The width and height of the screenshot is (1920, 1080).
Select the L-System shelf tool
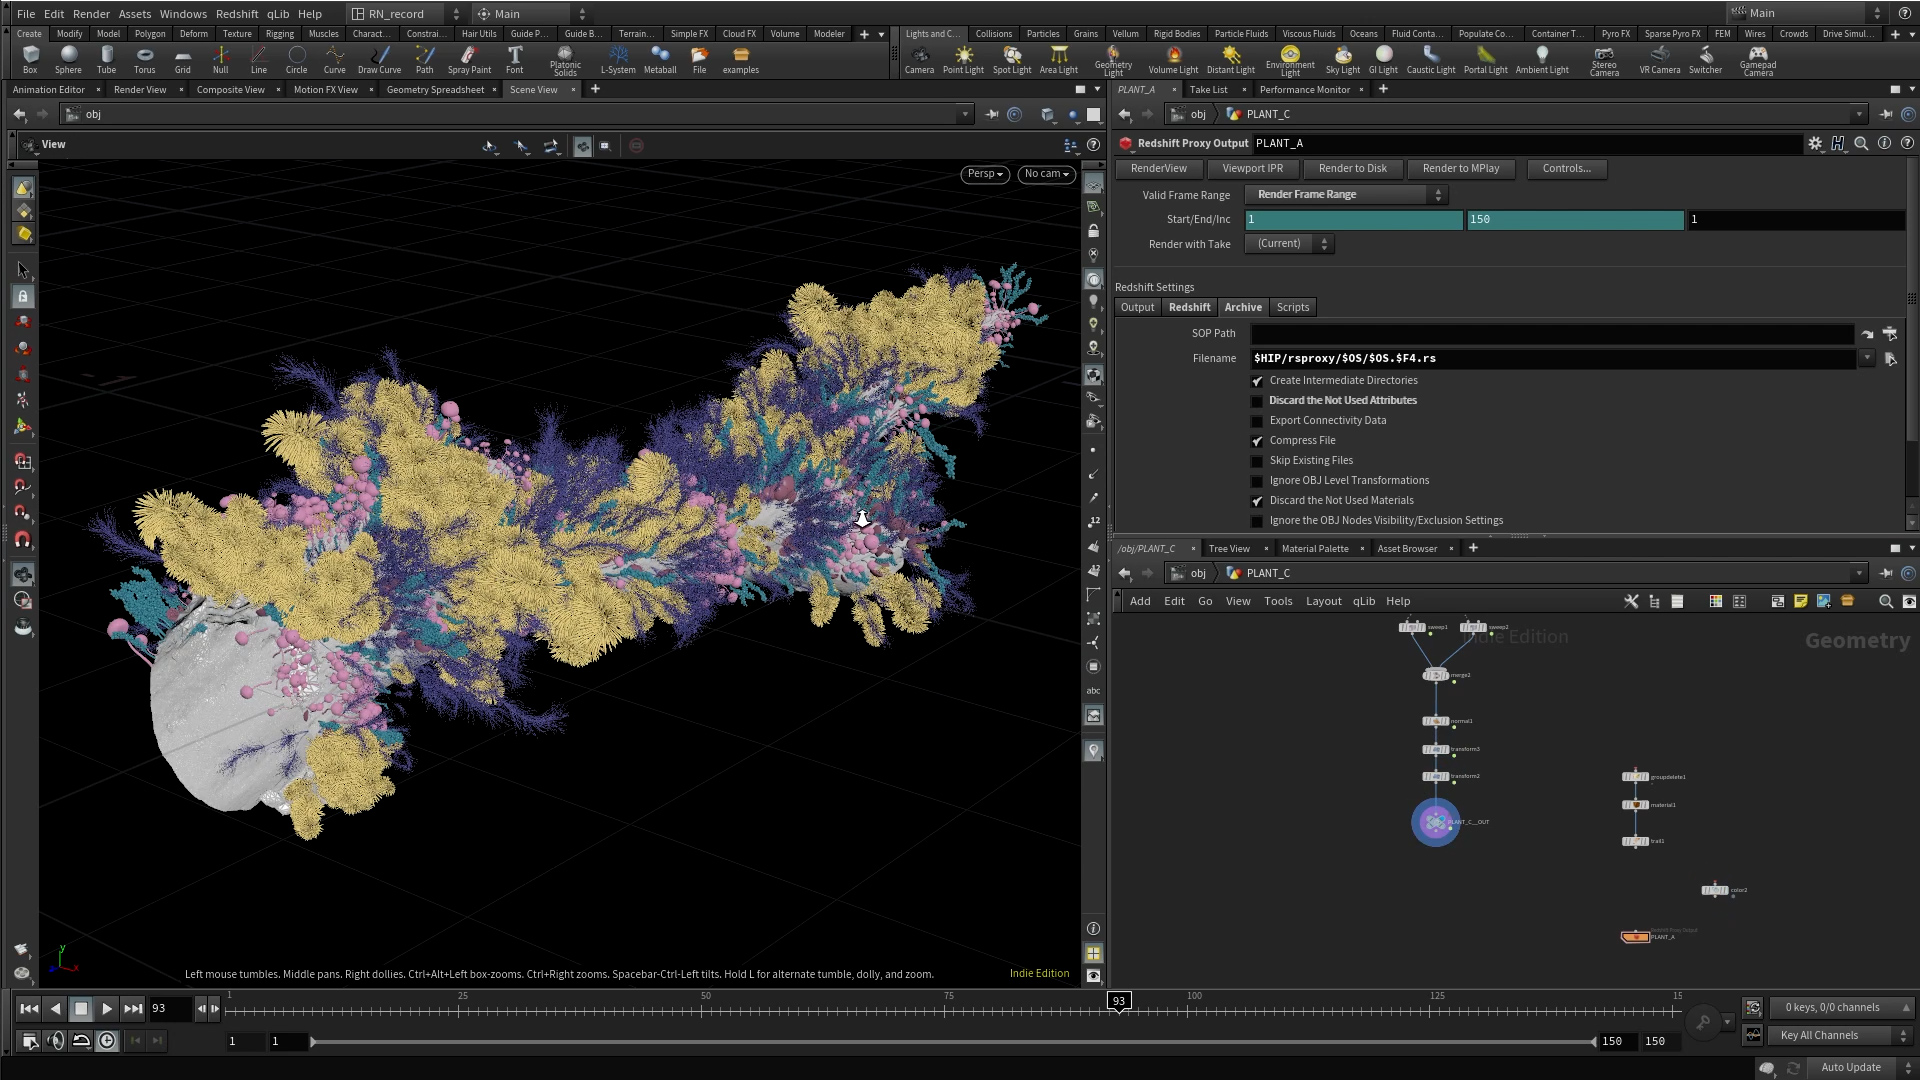pyautogui.click(x=618, y=59)
